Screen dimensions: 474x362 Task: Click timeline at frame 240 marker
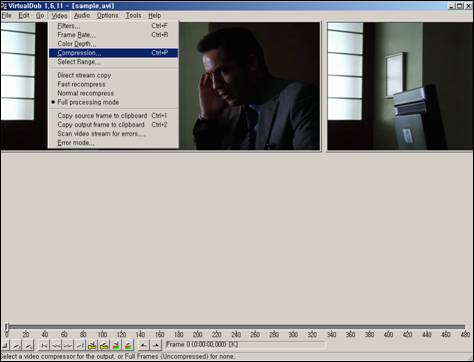click(x=236, y=334)
